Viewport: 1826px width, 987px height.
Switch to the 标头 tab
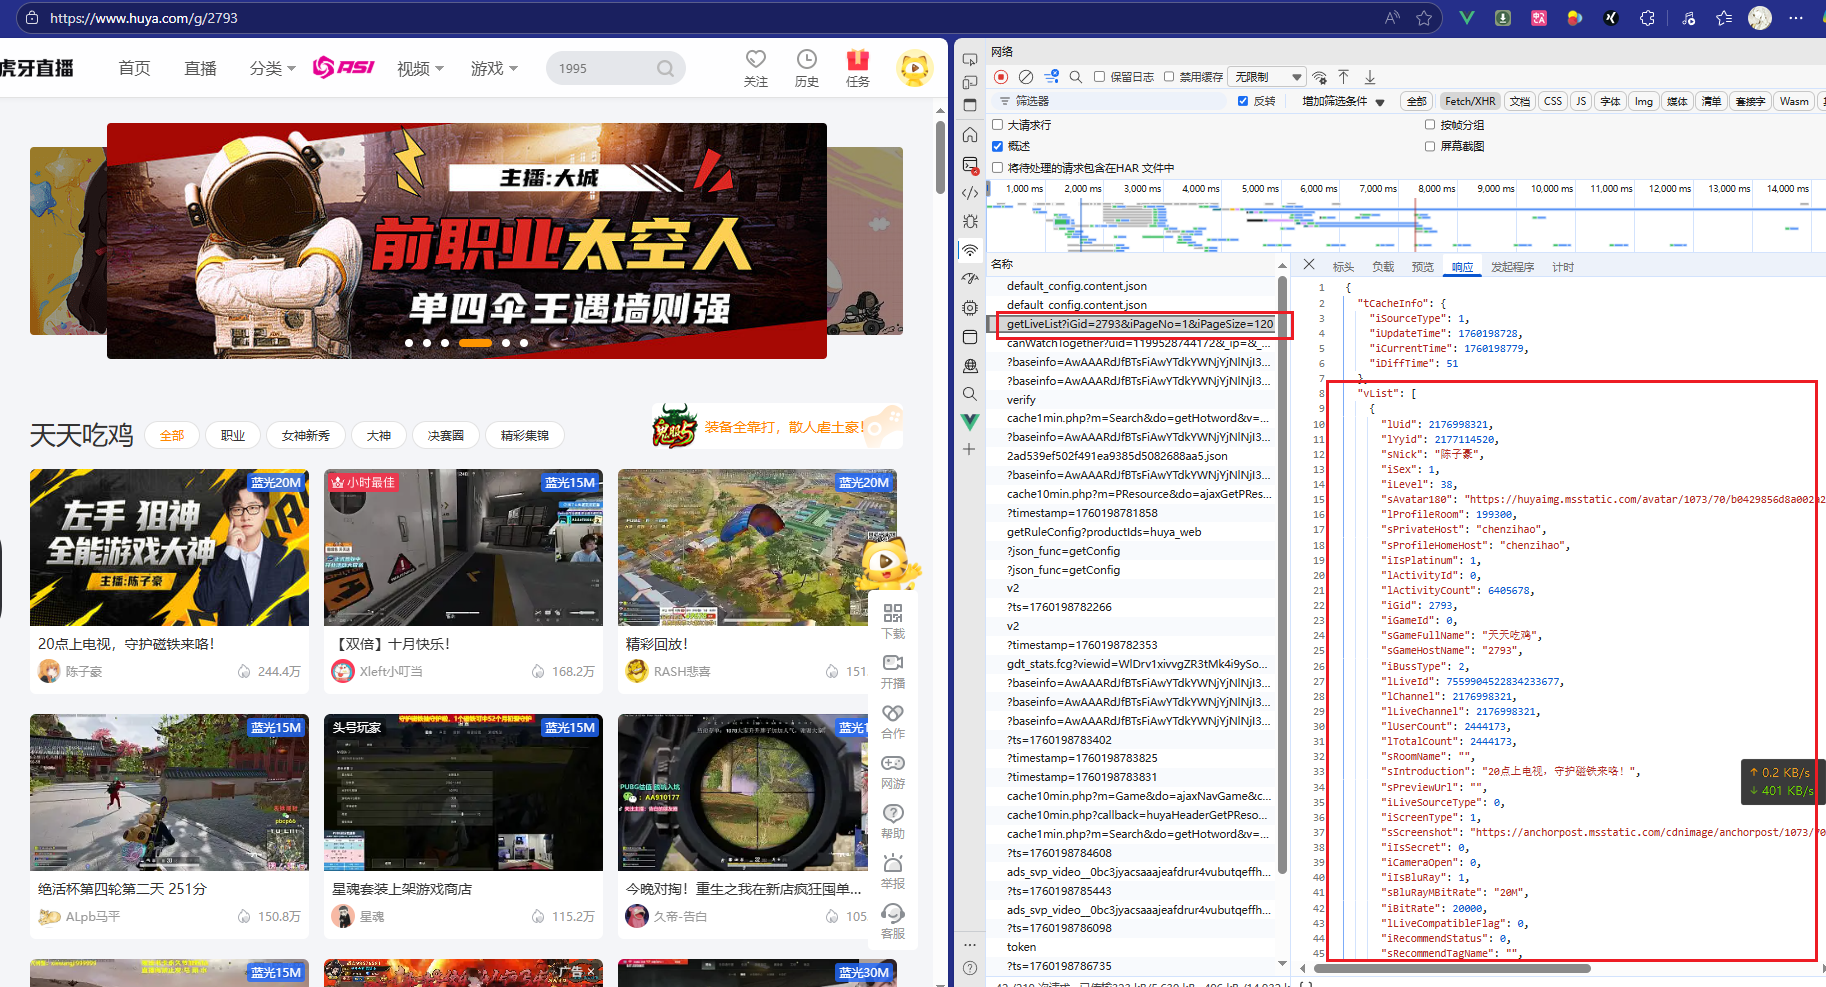click(1343, 267)
